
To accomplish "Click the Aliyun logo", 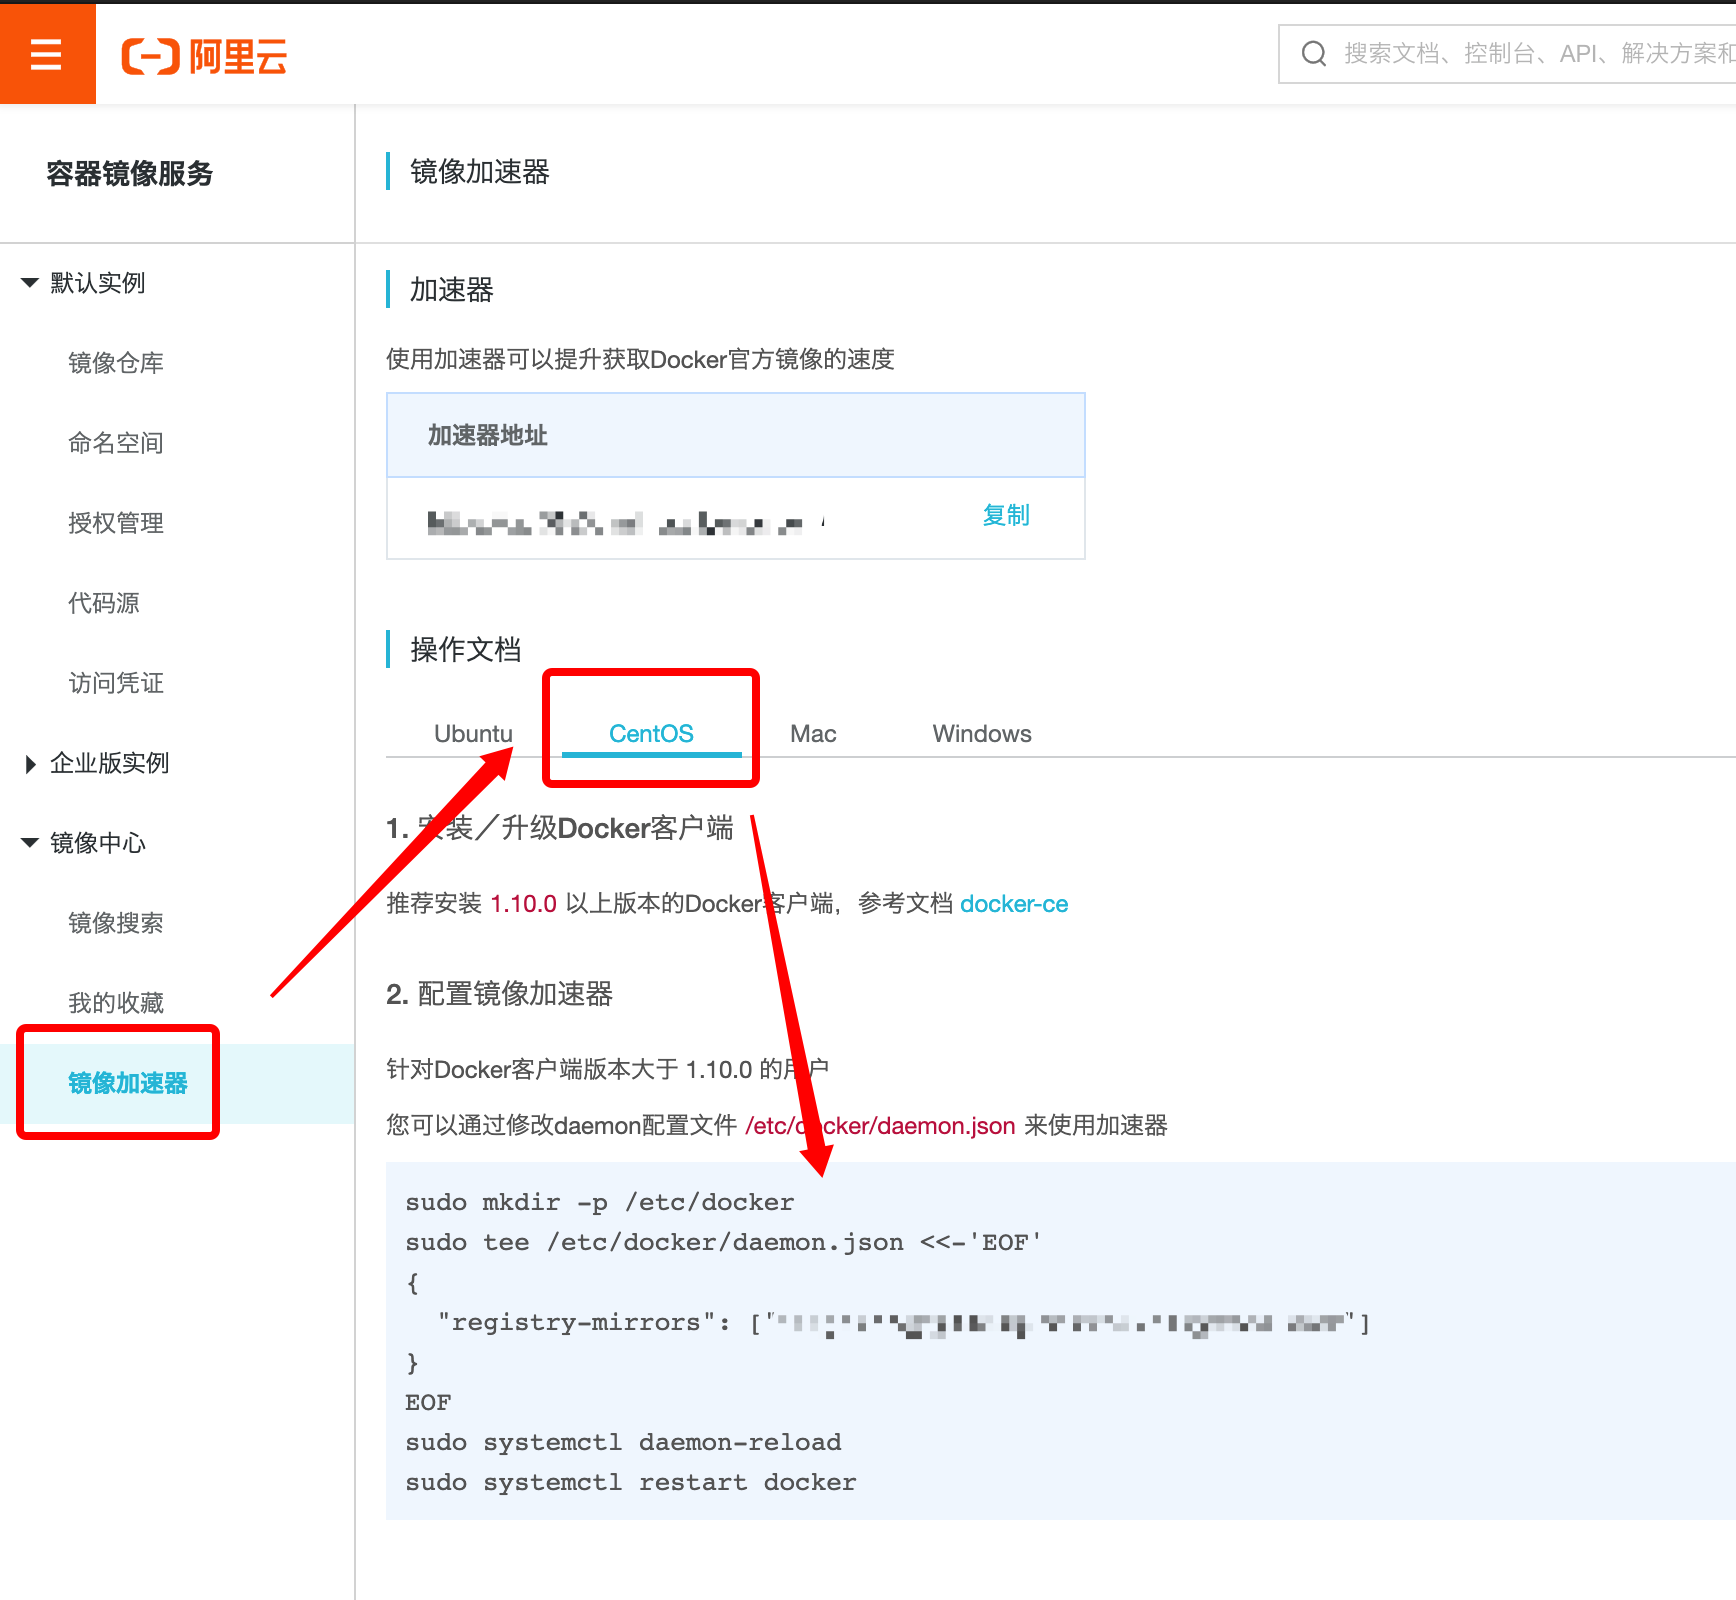I will pyautogui.click(x=204, y=56).
